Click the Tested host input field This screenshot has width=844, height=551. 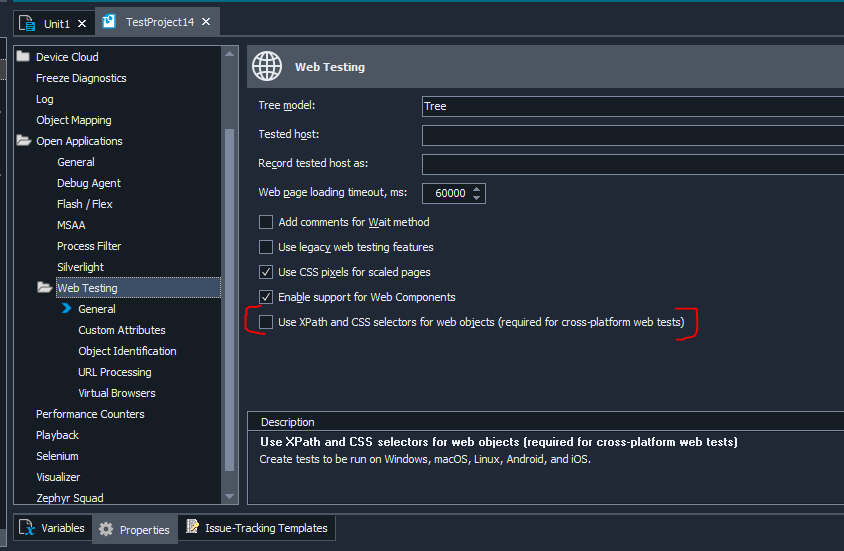(633, 135)
